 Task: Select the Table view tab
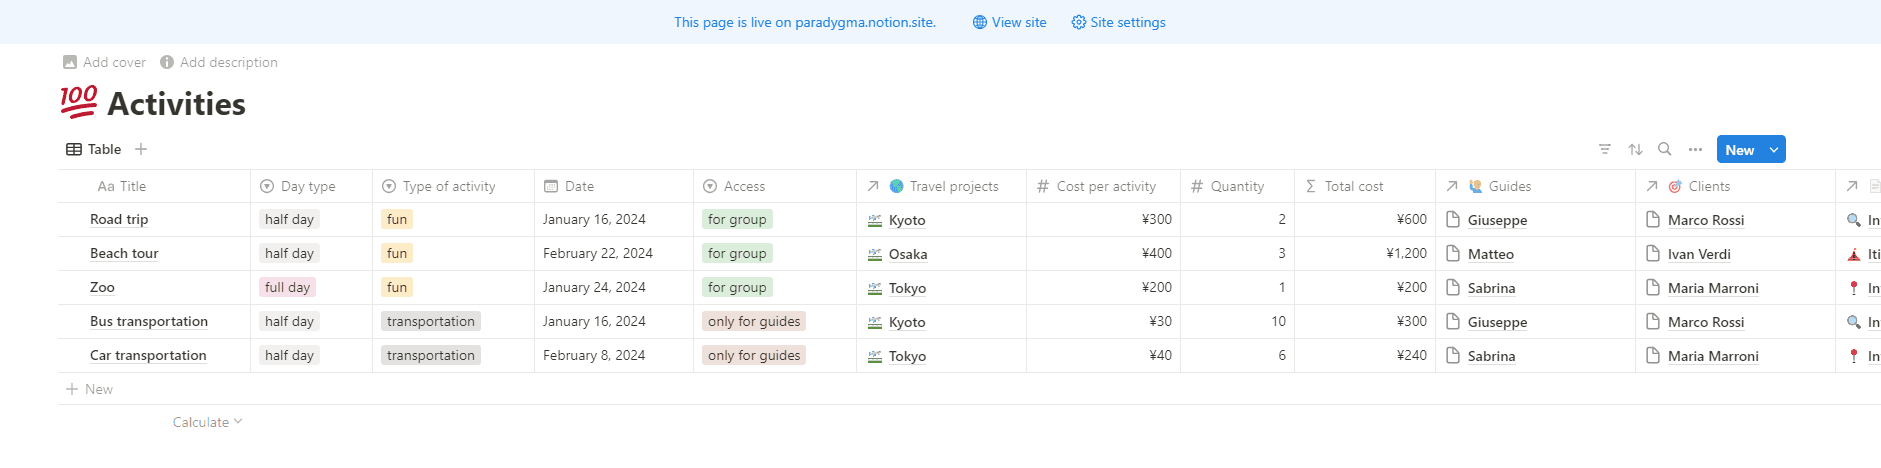click(x=94, y=149)
